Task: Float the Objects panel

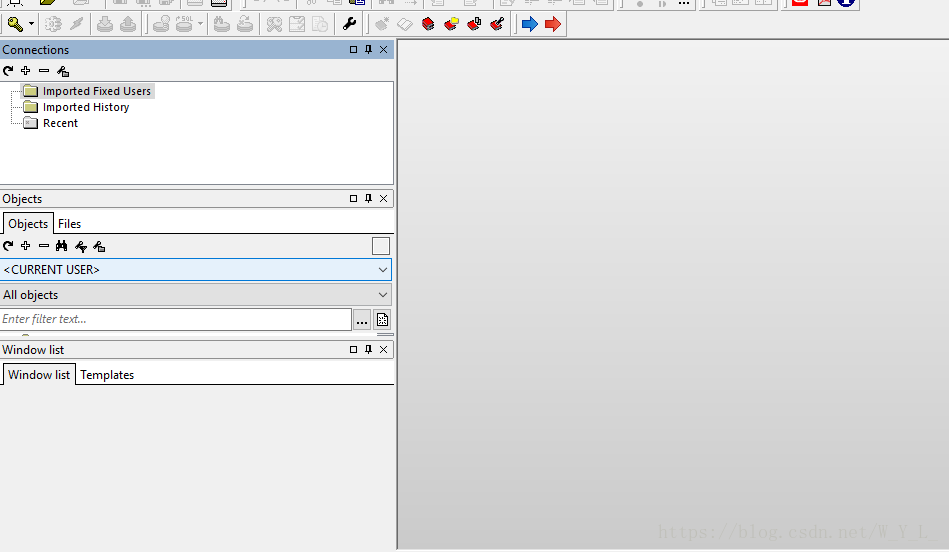Action: 353,199
